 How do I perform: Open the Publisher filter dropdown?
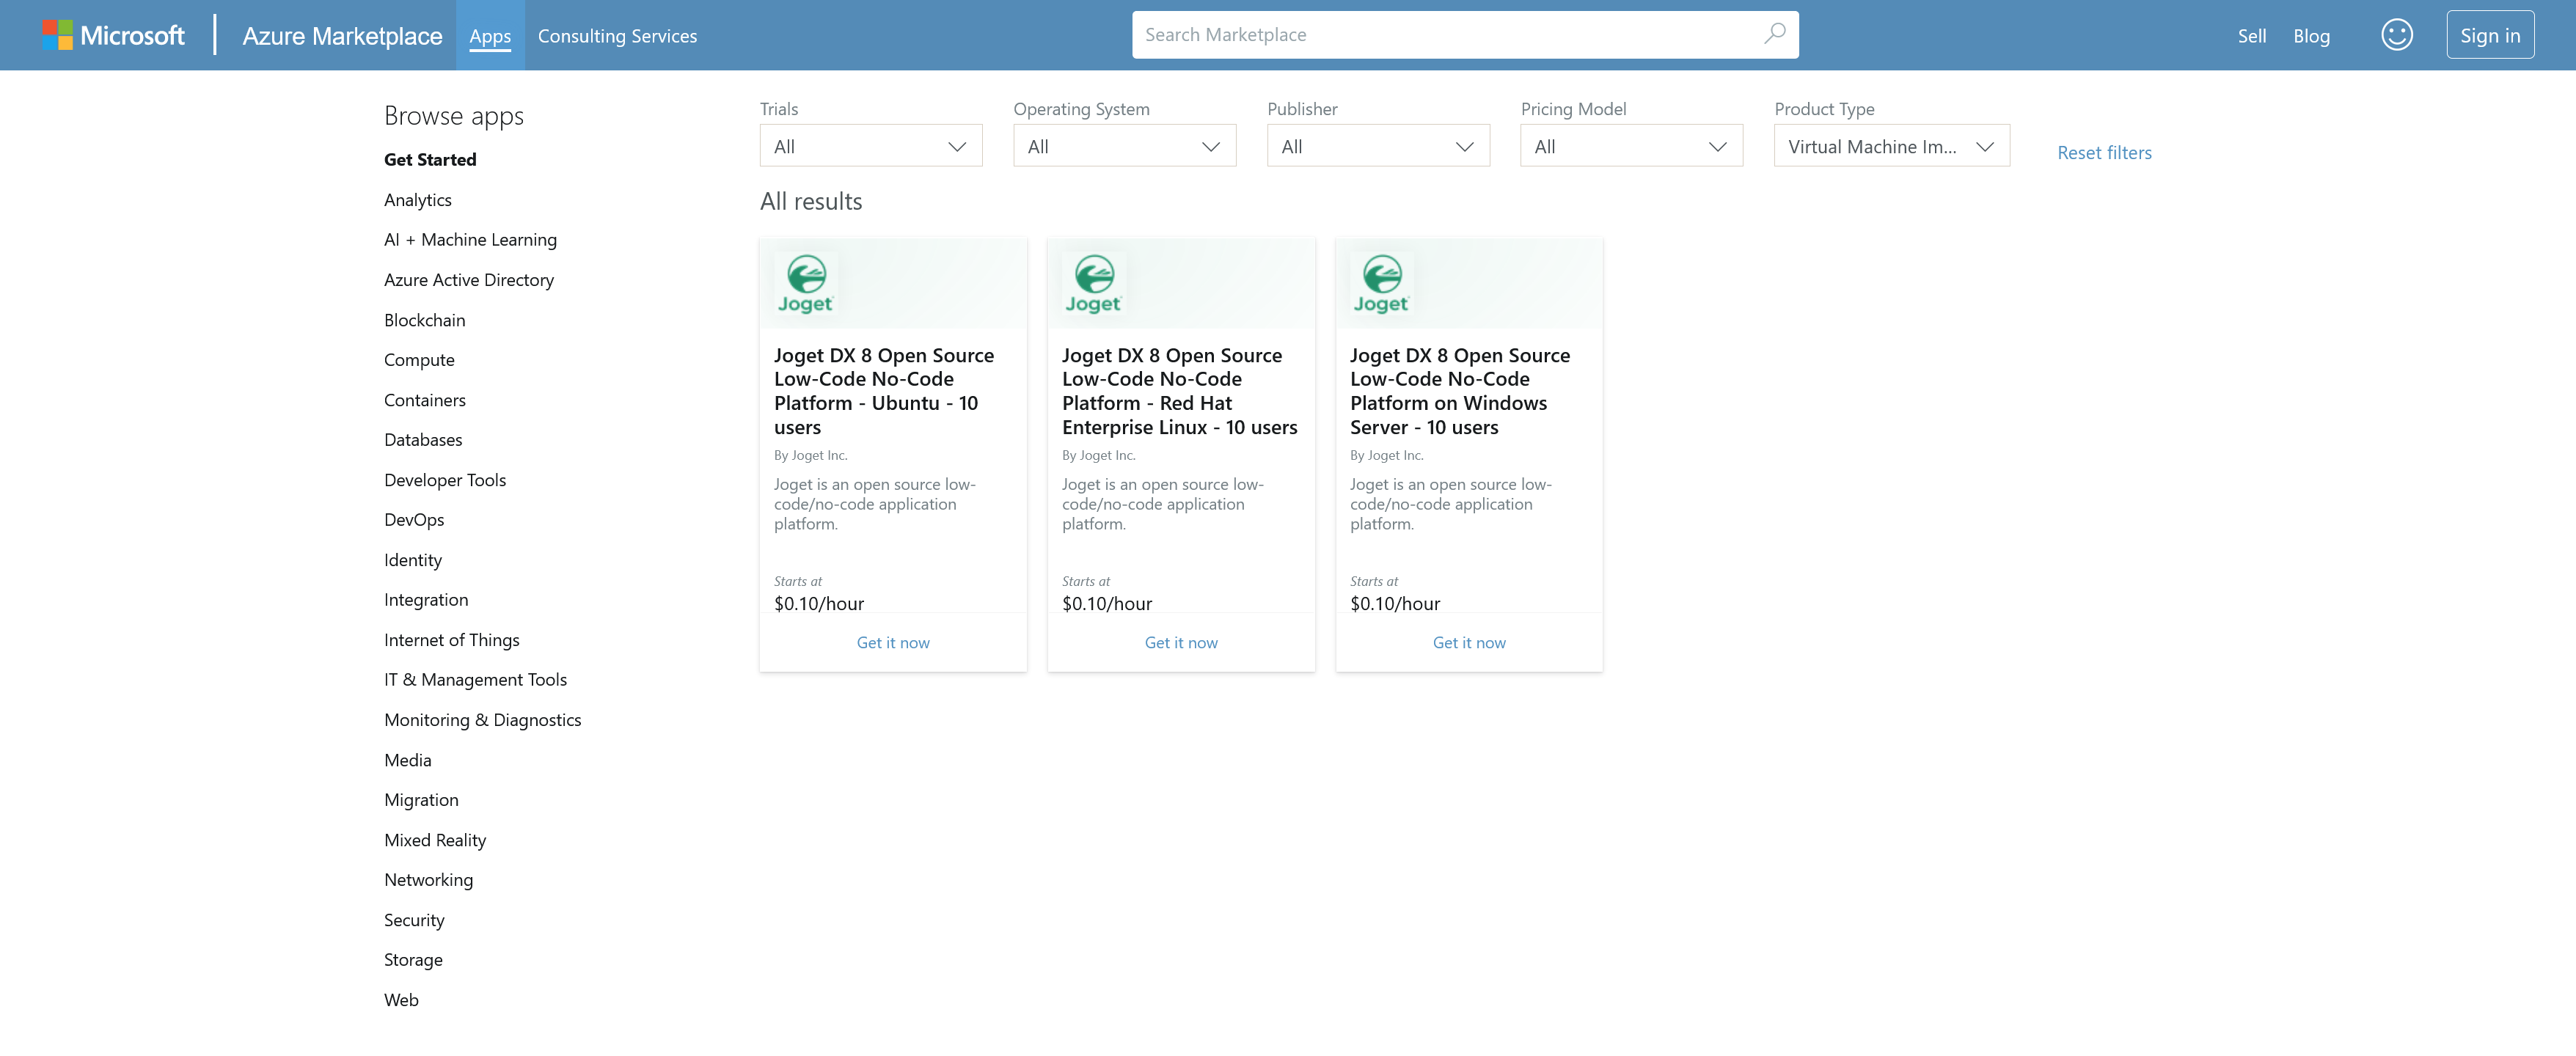coord(1377,146)
